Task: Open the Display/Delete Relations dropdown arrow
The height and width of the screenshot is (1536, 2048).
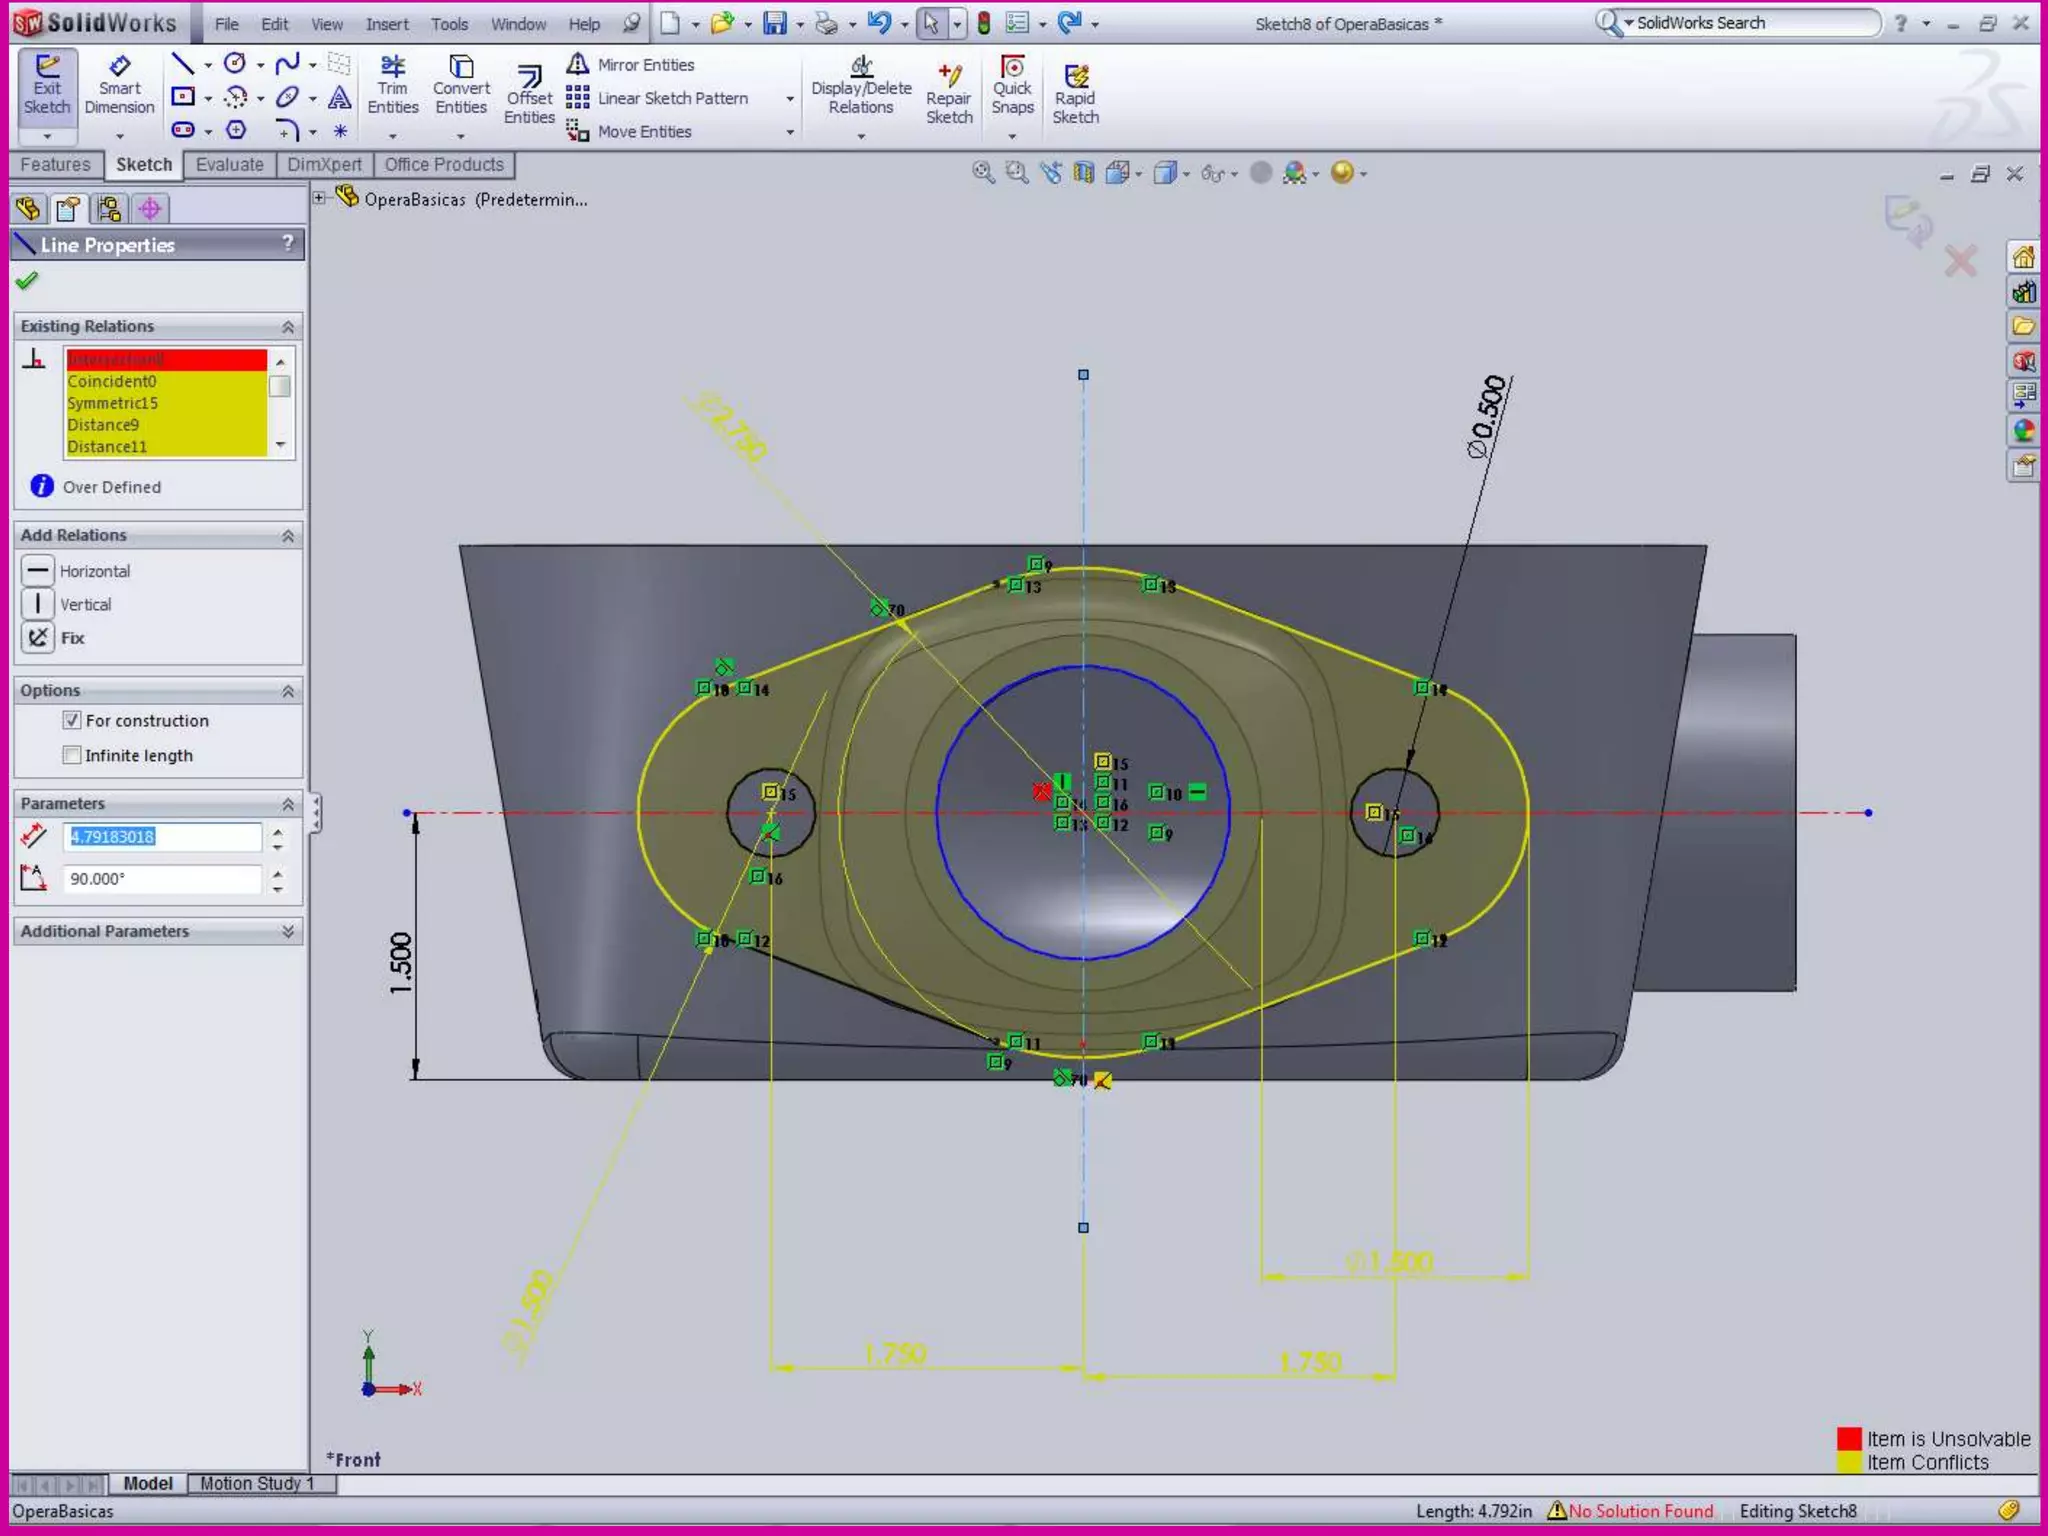Action: coord(861,135)
